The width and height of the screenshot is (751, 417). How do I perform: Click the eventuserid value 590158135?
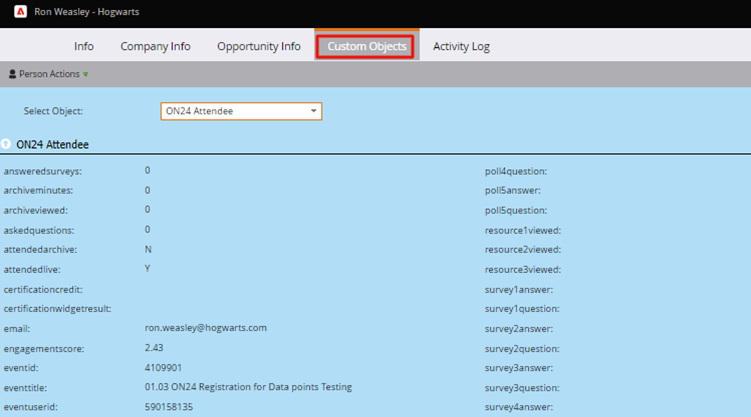[x=169, y=407]
